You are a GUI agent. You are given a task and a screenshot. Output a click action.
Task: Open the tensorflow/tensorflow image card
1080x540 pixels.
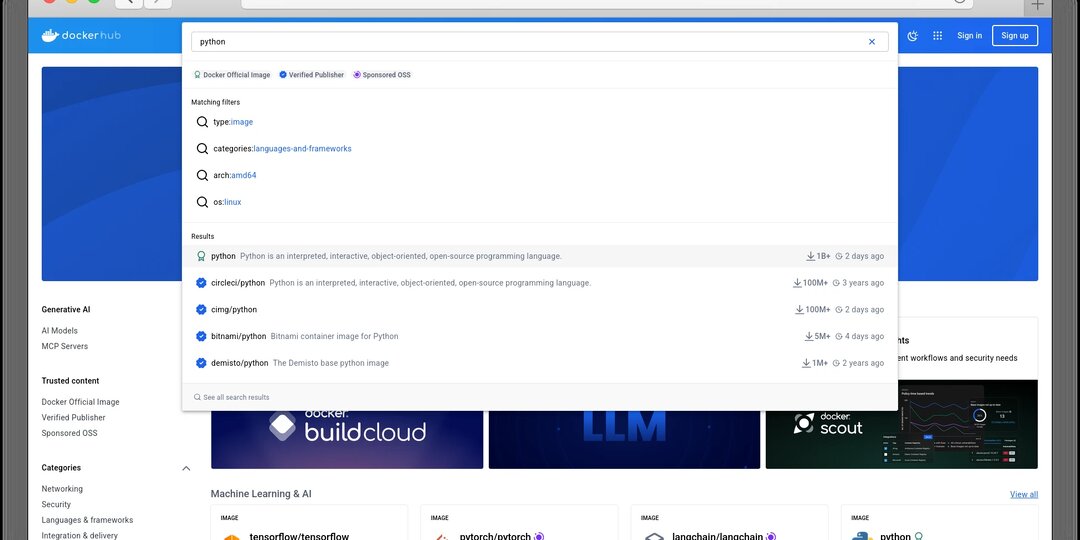309,523
